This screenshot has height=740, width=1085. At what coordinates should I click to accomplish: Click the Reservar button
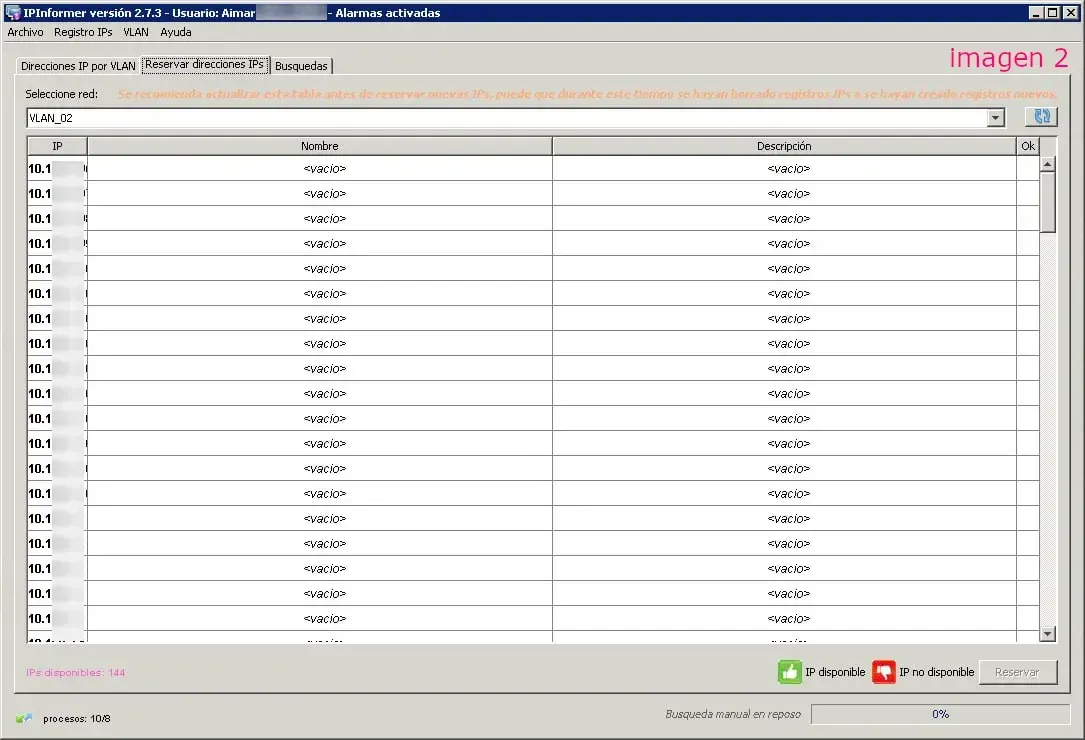click(1018, 672)
